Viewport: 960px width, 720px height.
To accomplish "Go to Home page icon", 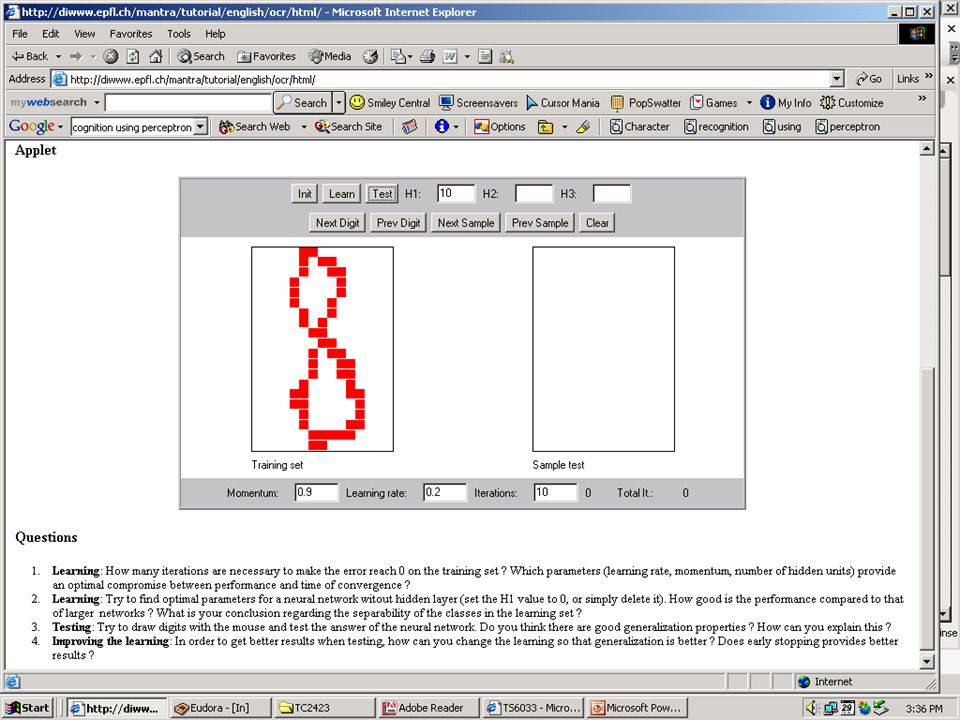I will (156, 56).
